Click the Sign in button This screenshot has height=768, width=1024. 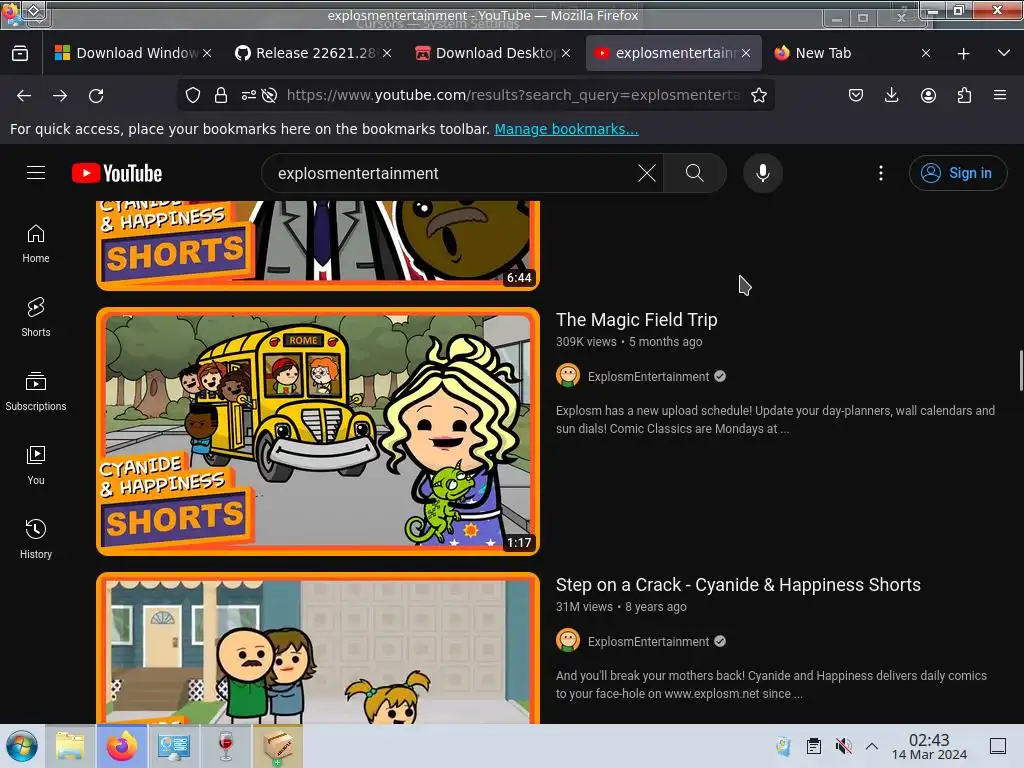(957, 173)
